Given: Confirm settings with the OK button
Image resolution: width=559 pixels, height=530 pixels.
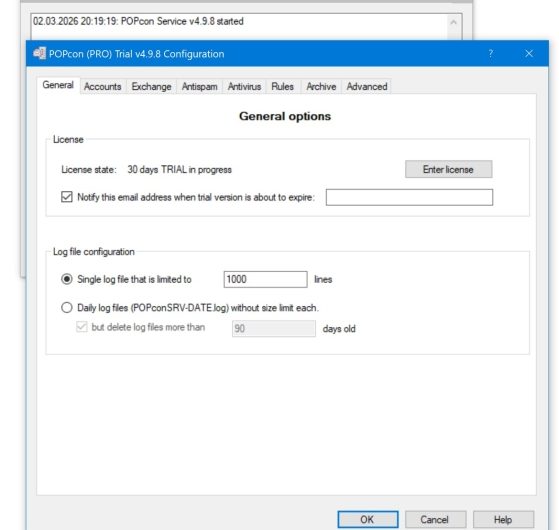Looking at the screenshot, I should 368,520.
